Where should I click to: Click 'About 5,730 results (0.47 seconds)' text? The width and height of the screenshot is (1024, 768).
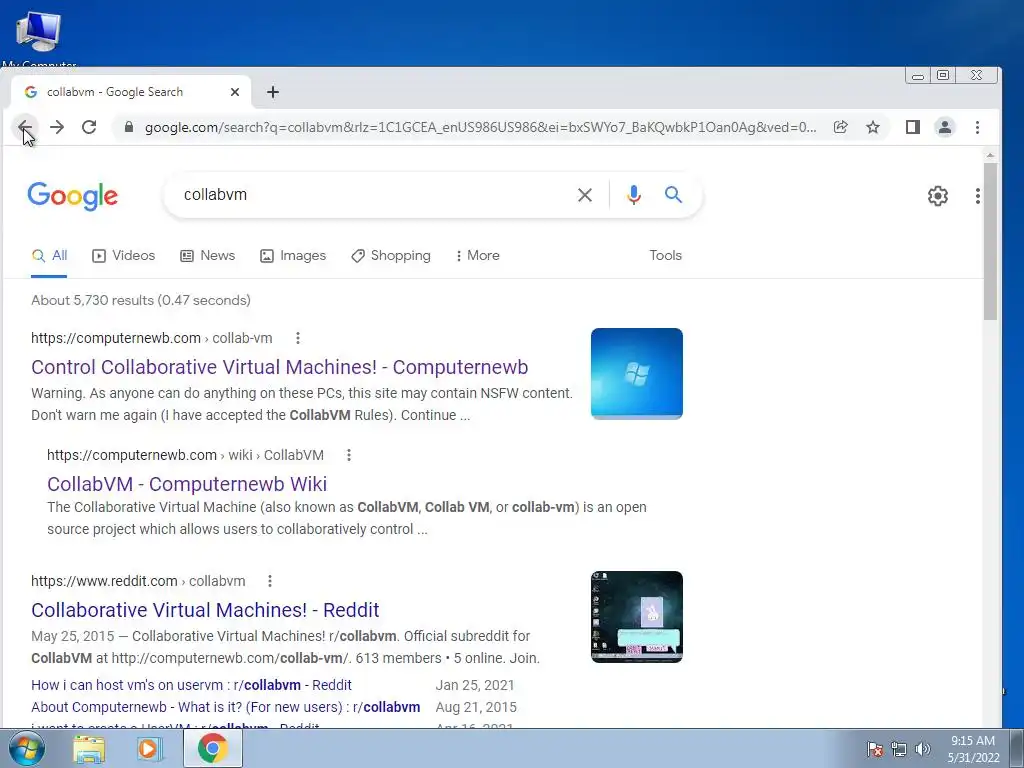pos(141,300)
